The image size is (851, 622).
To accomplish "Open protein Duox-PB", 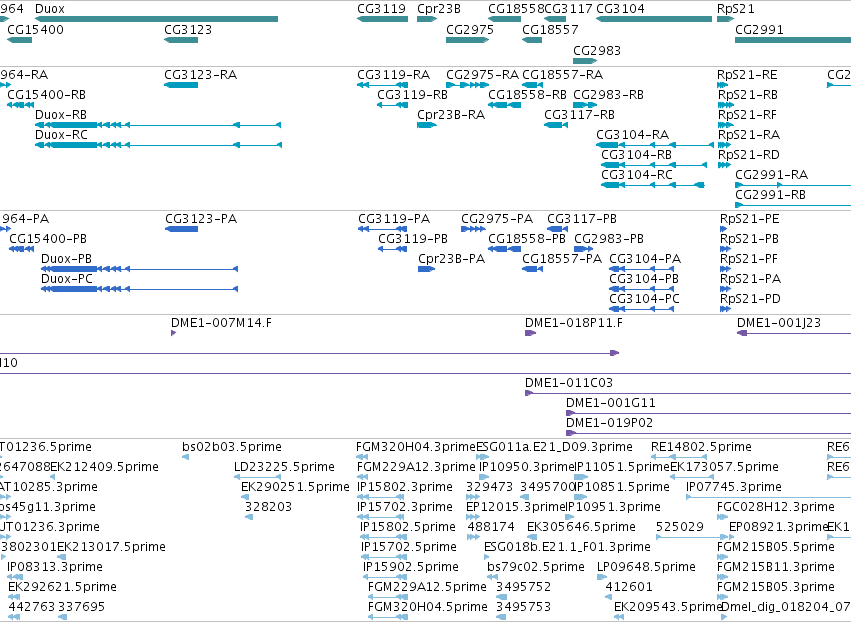I will 67,259.
